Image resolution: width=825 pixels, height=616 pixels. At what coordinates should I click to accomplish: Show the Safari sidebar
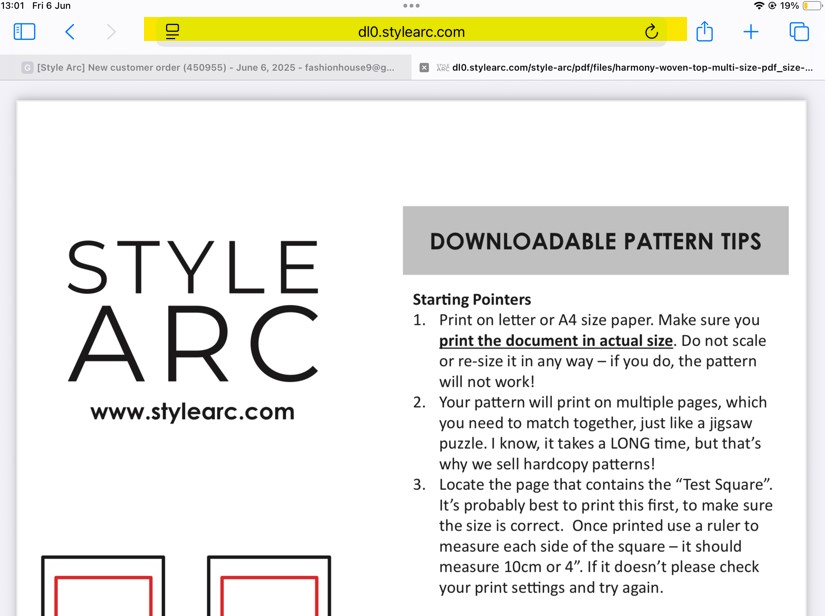pos(24,32)
